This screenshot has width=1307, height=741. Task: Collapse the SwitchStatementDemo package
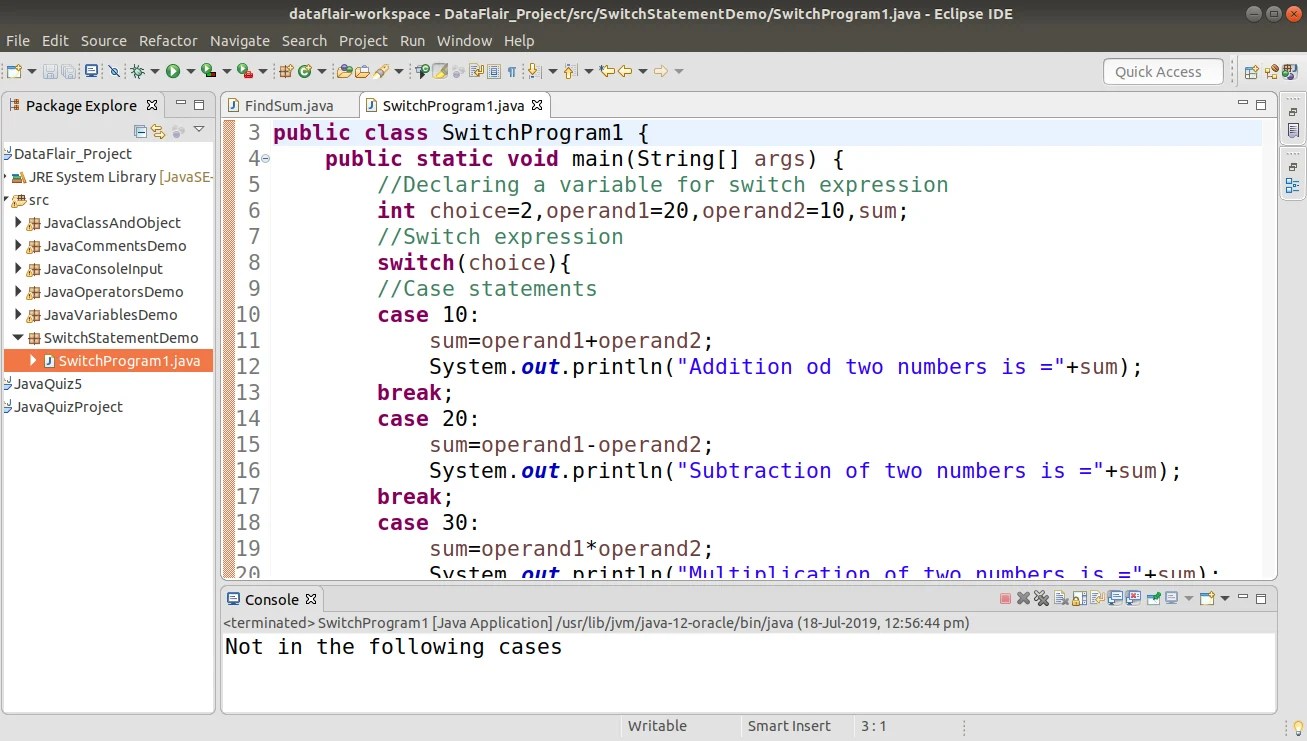[18, 337]
